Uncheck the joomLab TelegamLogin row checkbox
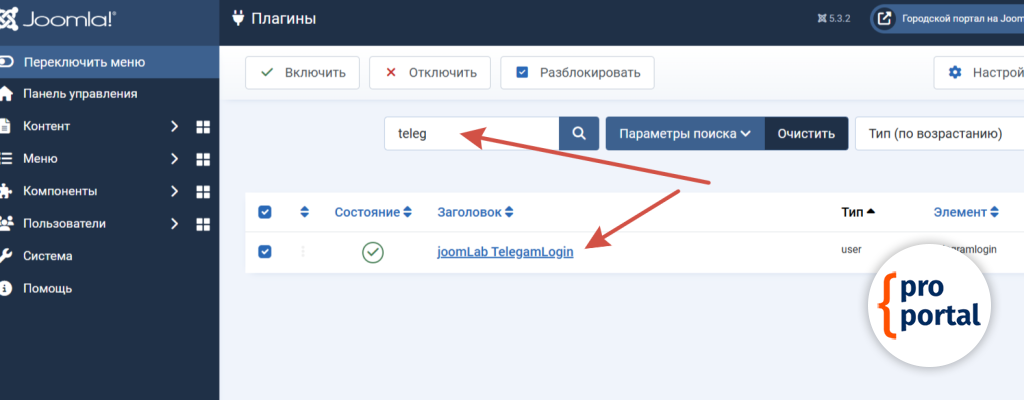Image resolution: width=1024 pixels, height=400 pixels. pyautogui.click(x=265, y=252)
